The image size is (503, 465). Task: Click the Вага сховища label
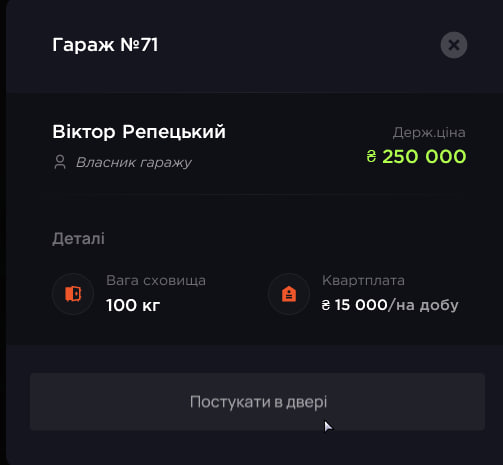click(156, 280)
